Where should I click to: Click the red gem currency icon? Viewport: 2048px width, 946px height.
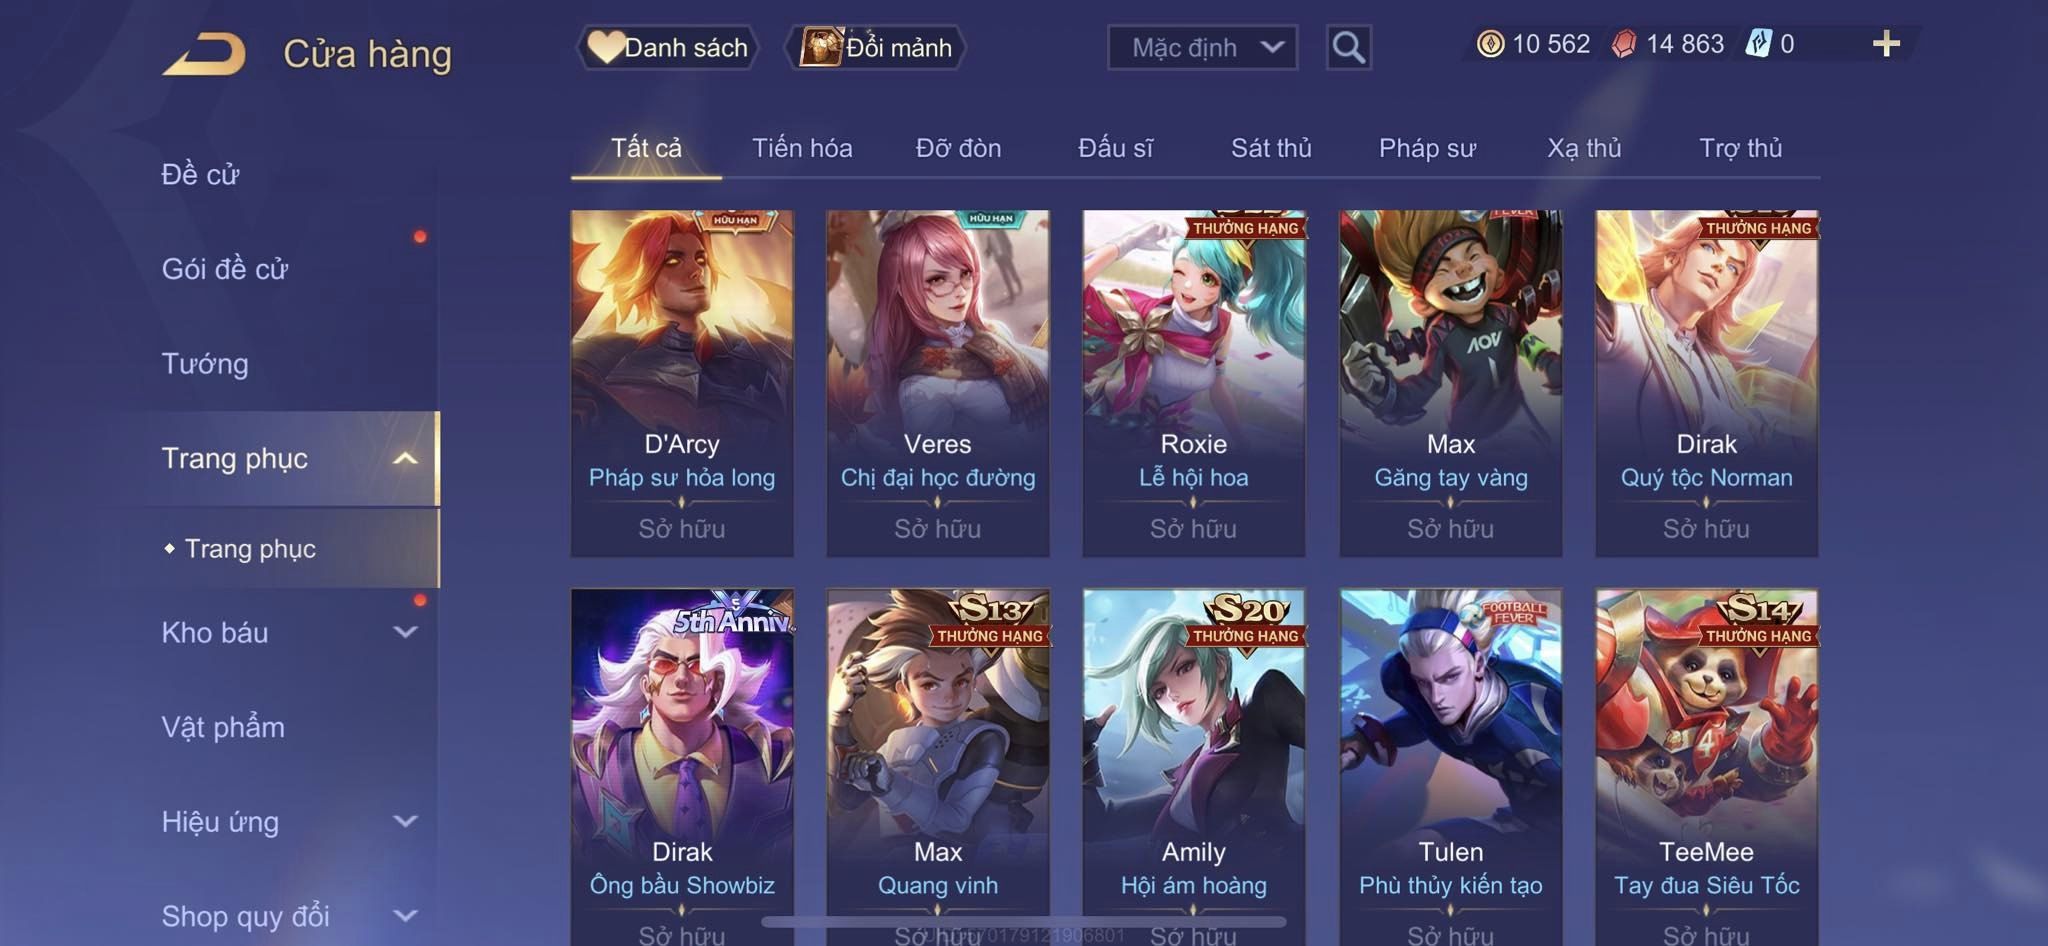point(1624,44)
